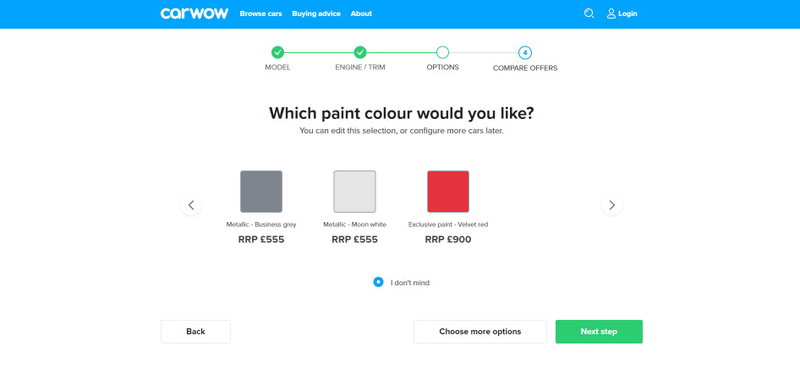The width and height of the screenshot is (800, 368).
Task: Click the Model step checkmark
Action: coord(278,52)
